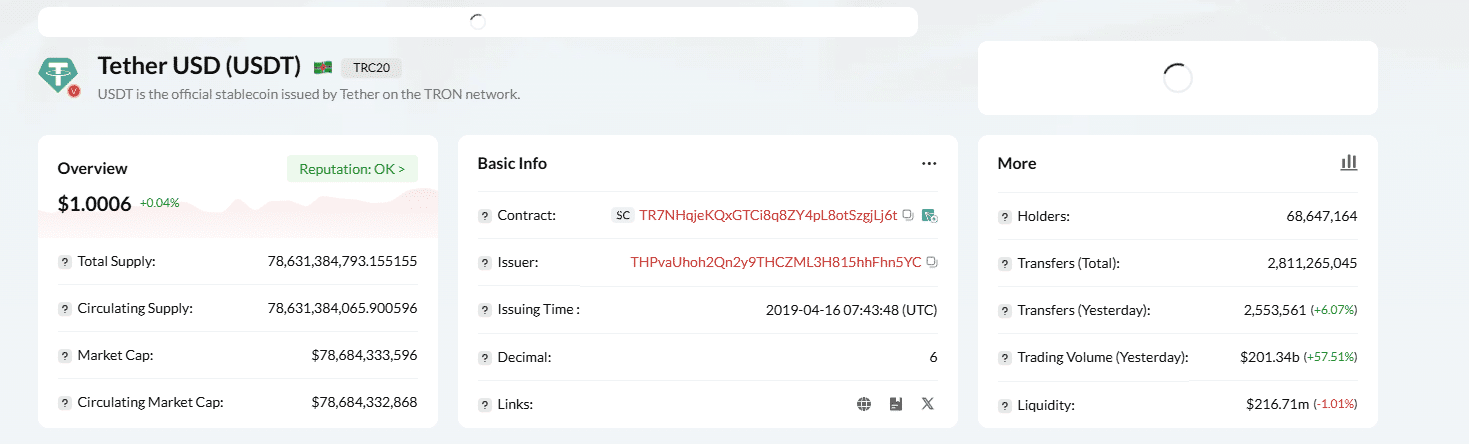Click the flag icon next to token name
This screenshot has height=444, width=1469.
pyautogui.click(x=322, y=67)
